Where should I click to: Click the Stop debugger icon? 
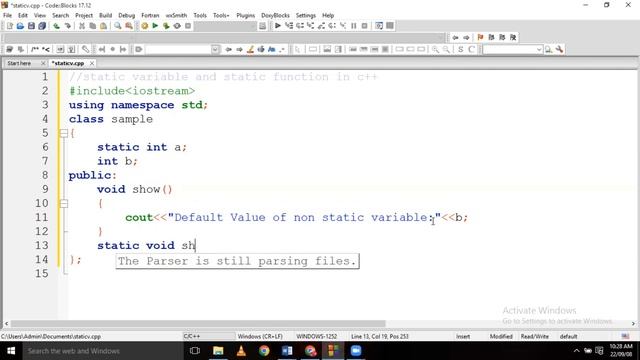(x=364, y=26)
